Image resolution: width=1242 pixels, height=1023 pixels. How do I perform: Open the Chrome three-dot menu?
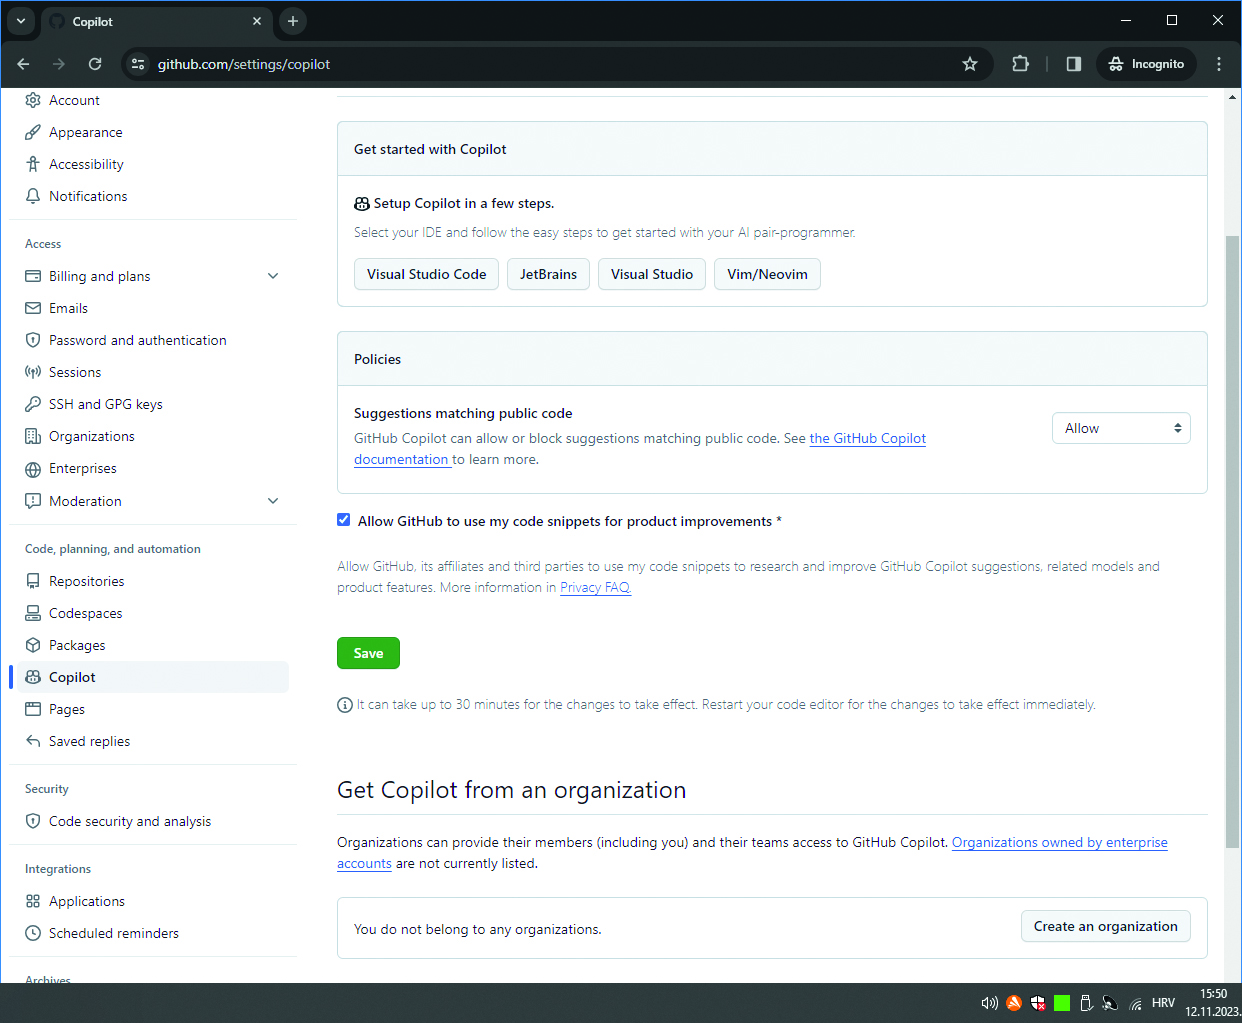[x=1218, y=64]
